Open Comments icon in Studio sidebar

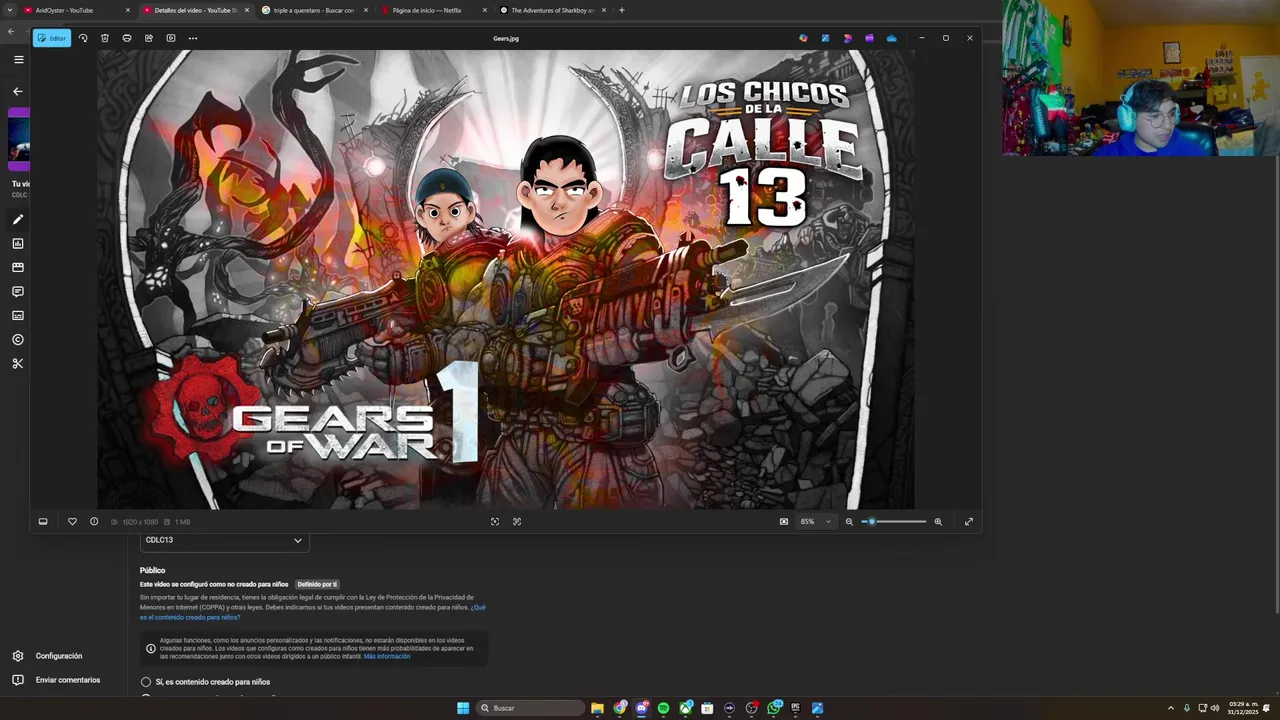[x=17, y=291]
